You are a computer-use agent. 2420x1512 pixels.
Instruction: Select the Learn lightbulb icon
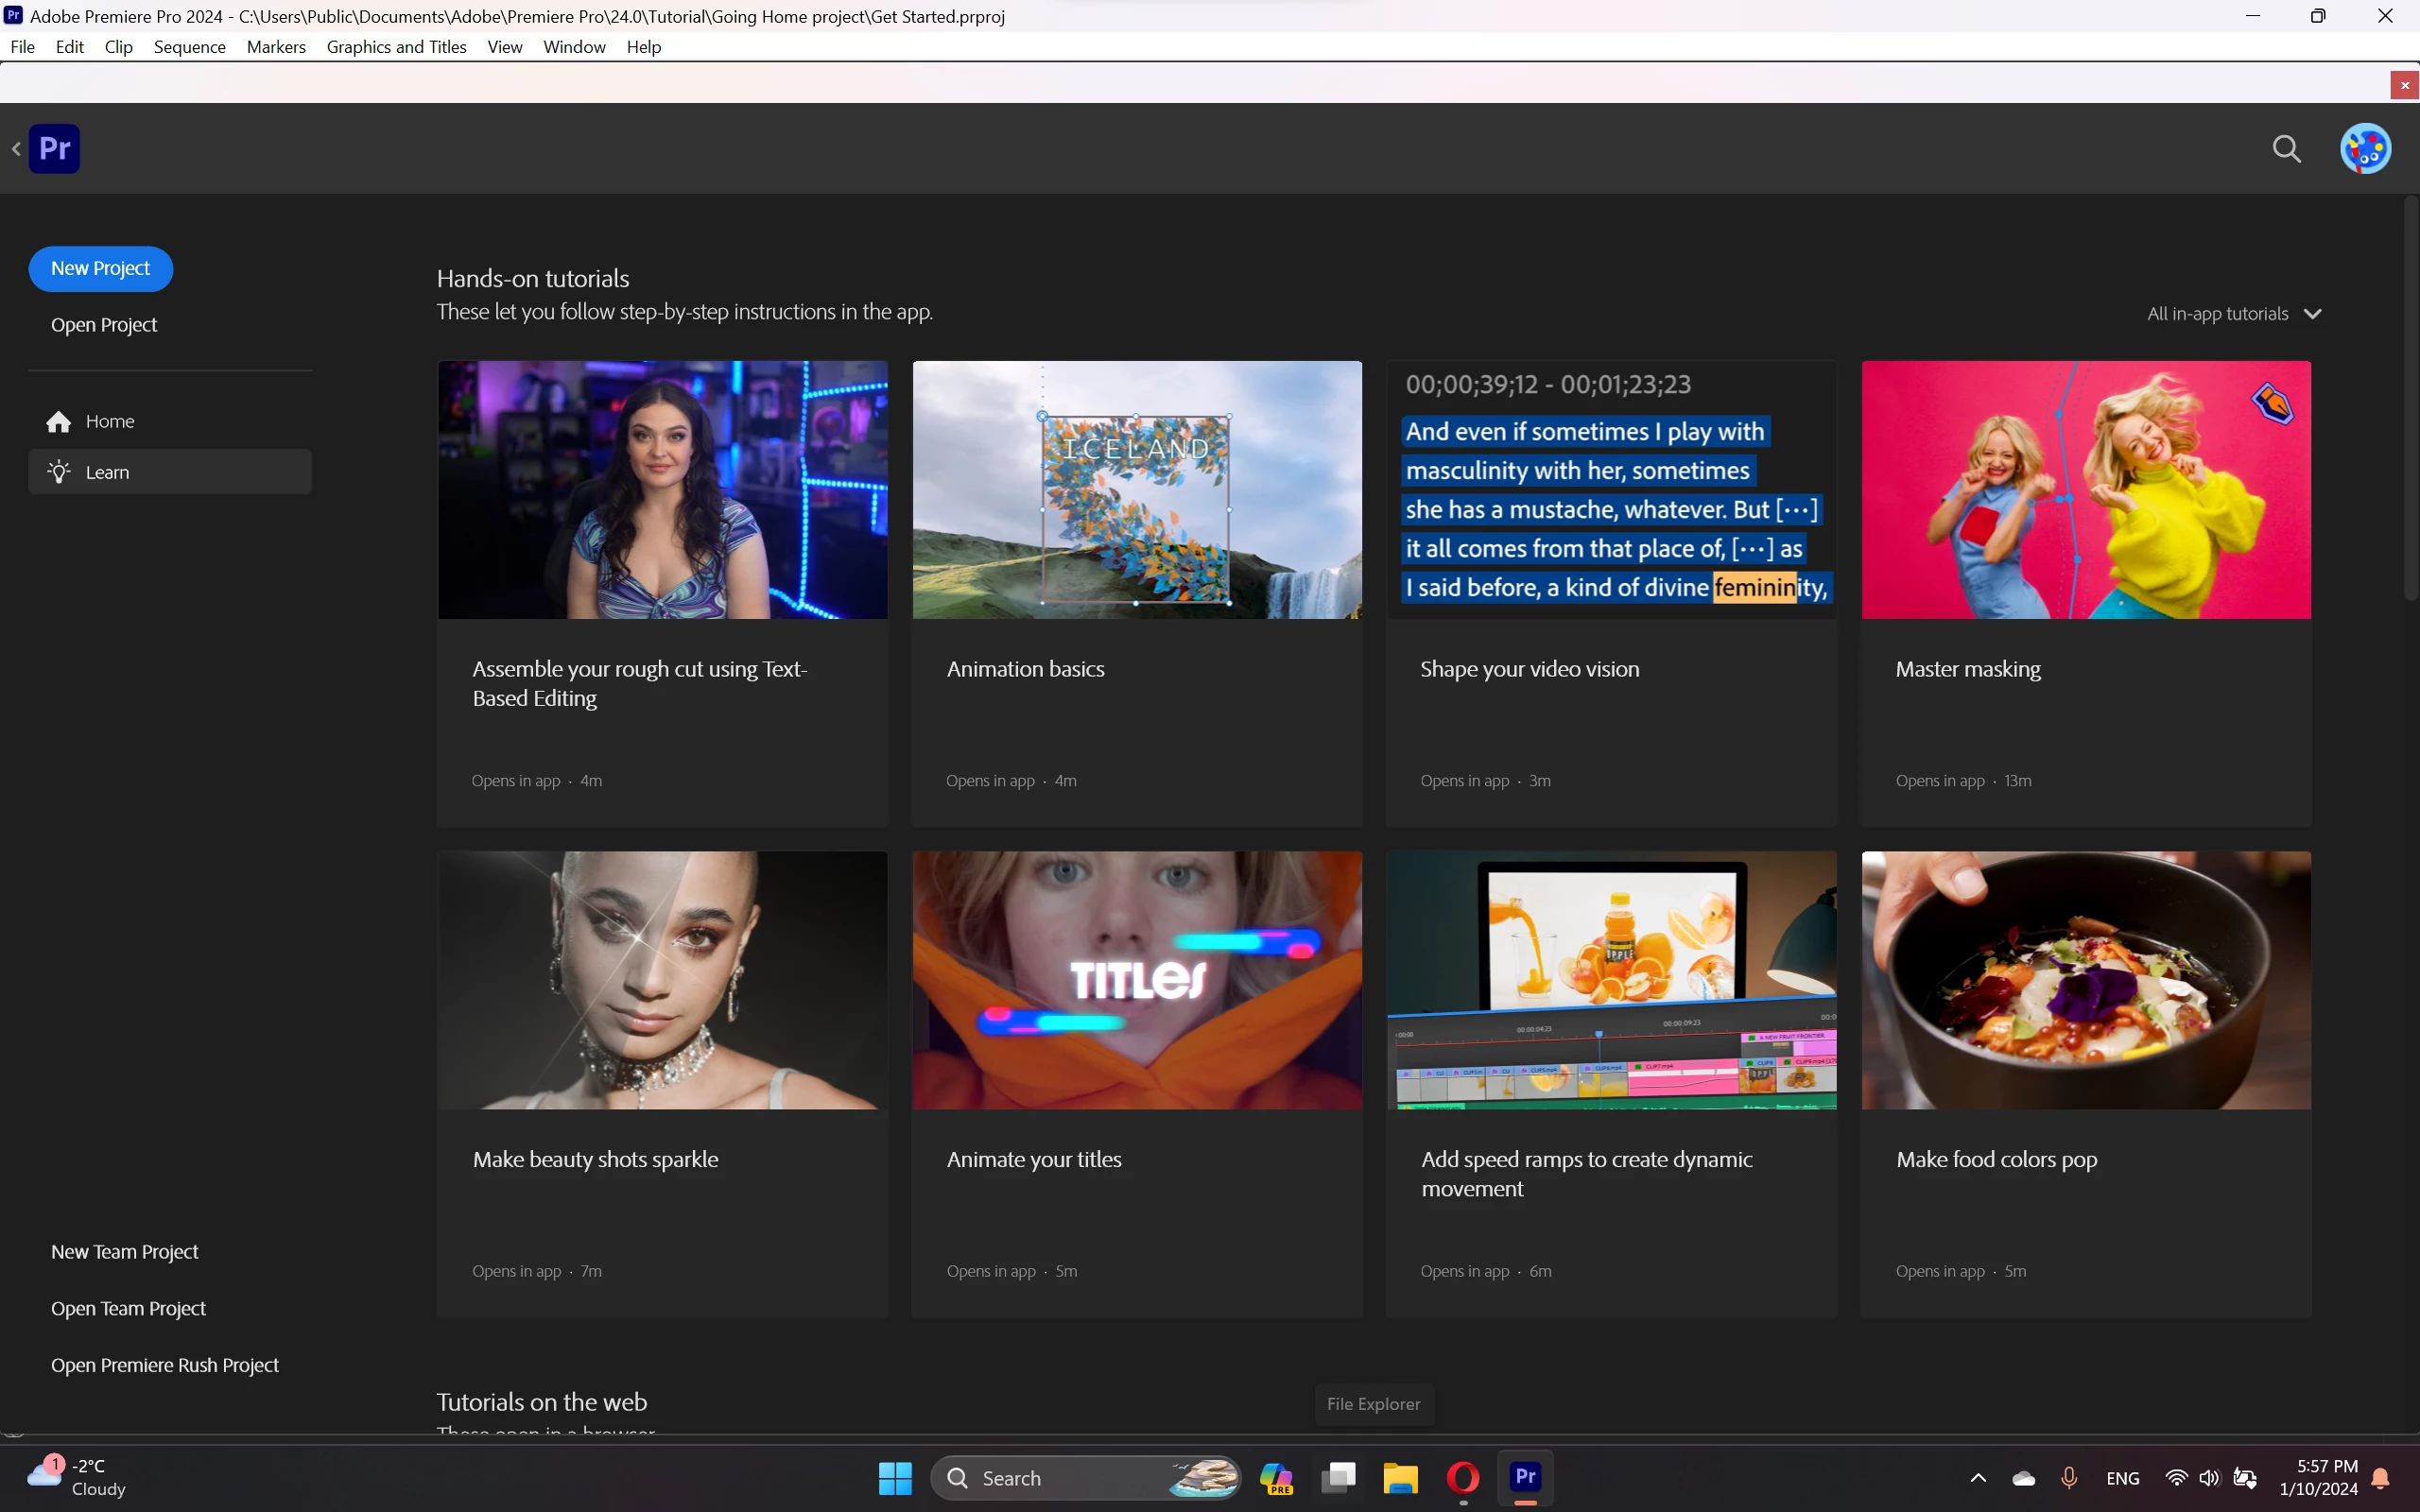(x=59, y=472)
